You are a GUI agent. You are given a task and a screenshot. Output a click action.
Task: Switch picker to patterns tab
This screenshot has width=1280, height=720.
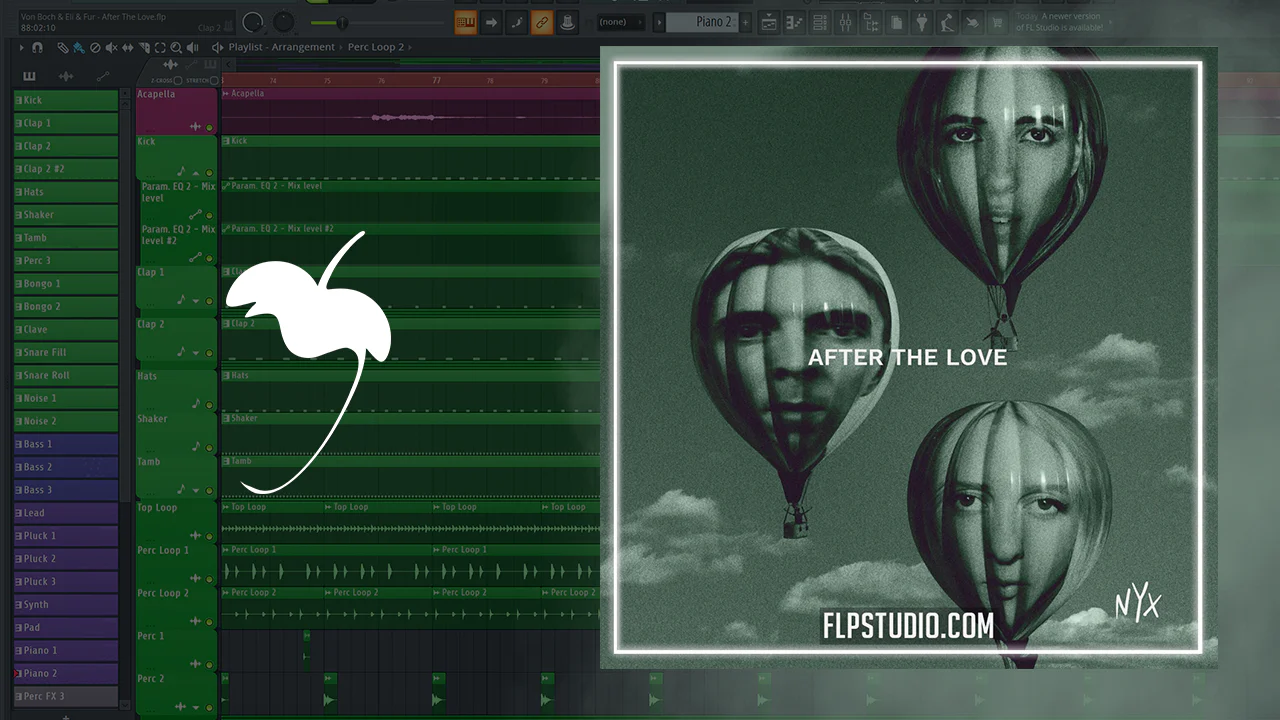tap(29, 76)
